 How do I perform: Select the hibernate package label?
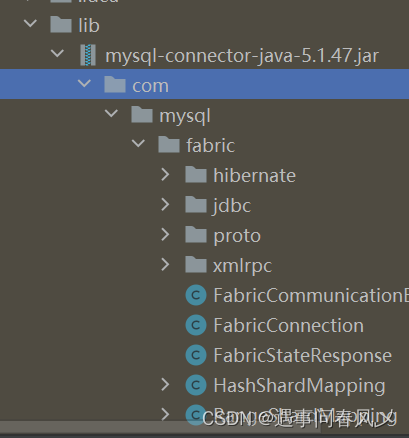(255, 175)
